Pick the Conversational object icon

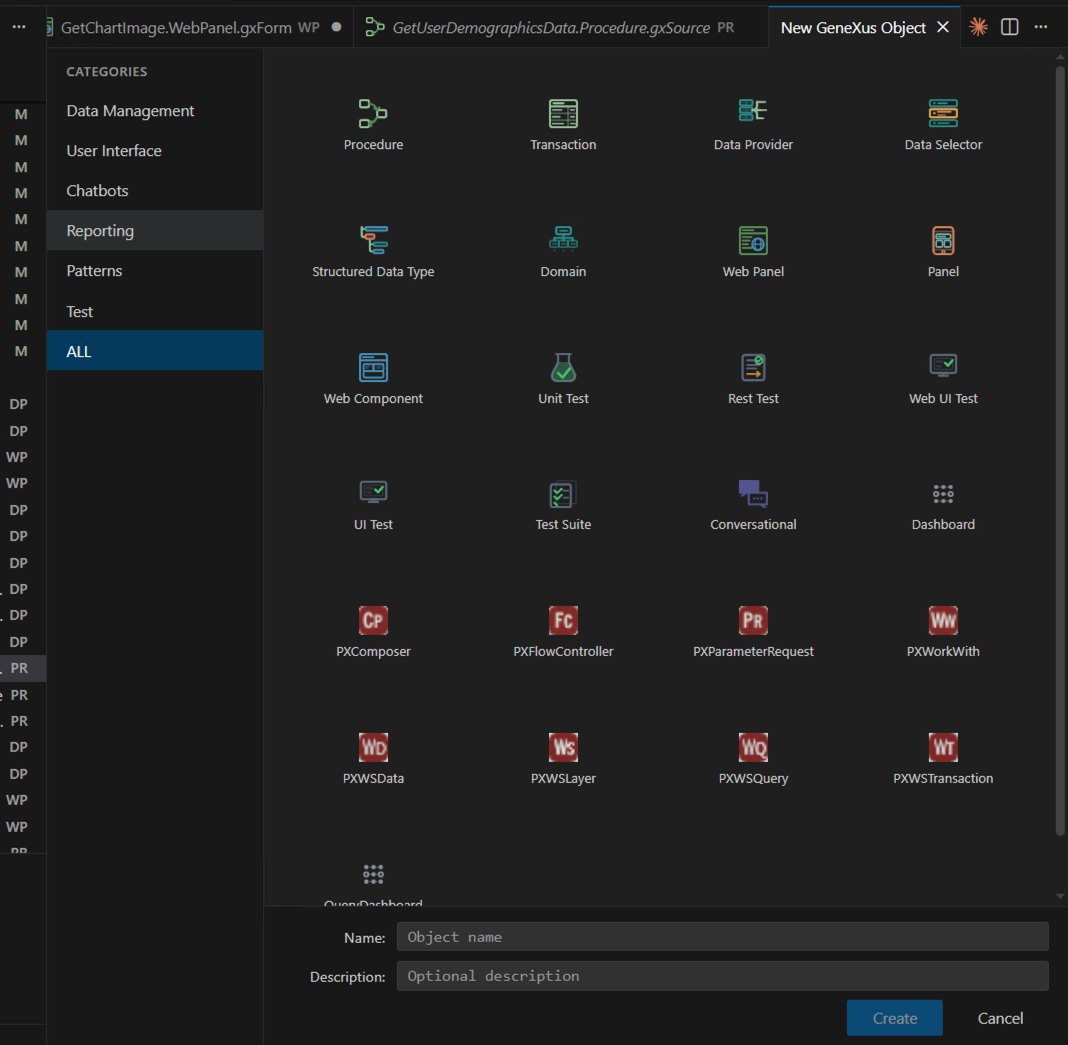pyautogui.click(x=753, y=493)
